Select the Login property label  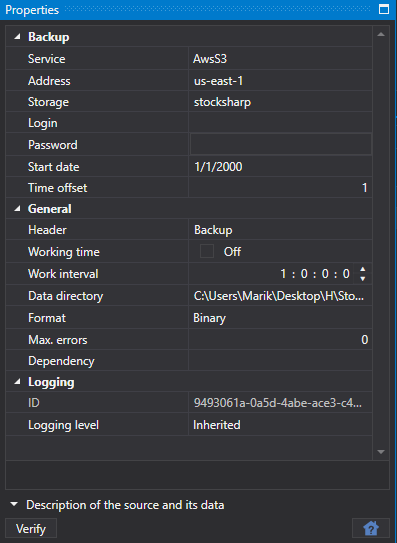(43, 123)
